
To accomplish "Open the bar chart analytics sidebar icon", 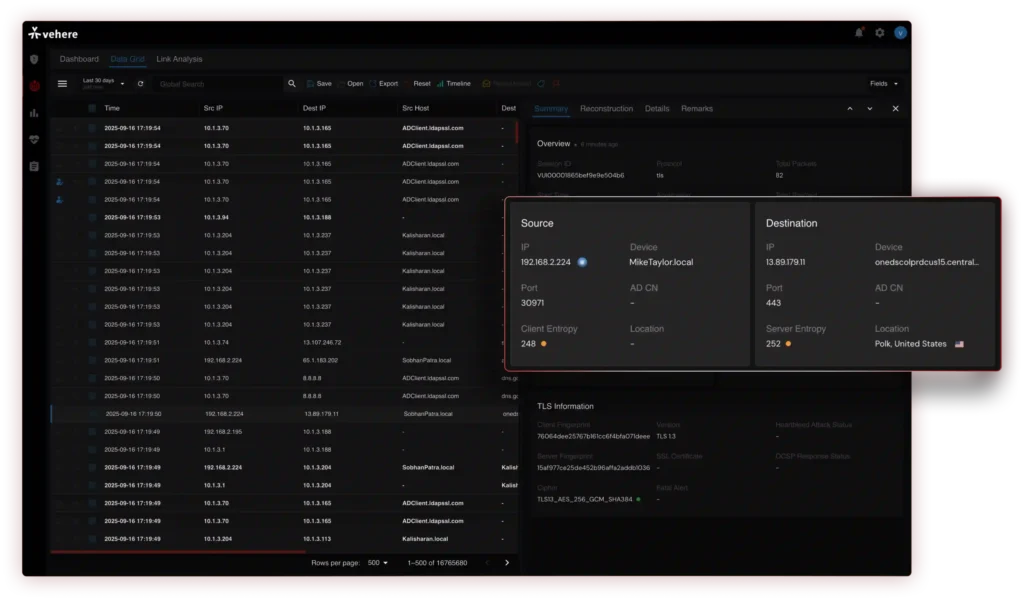I will point(34,113).
